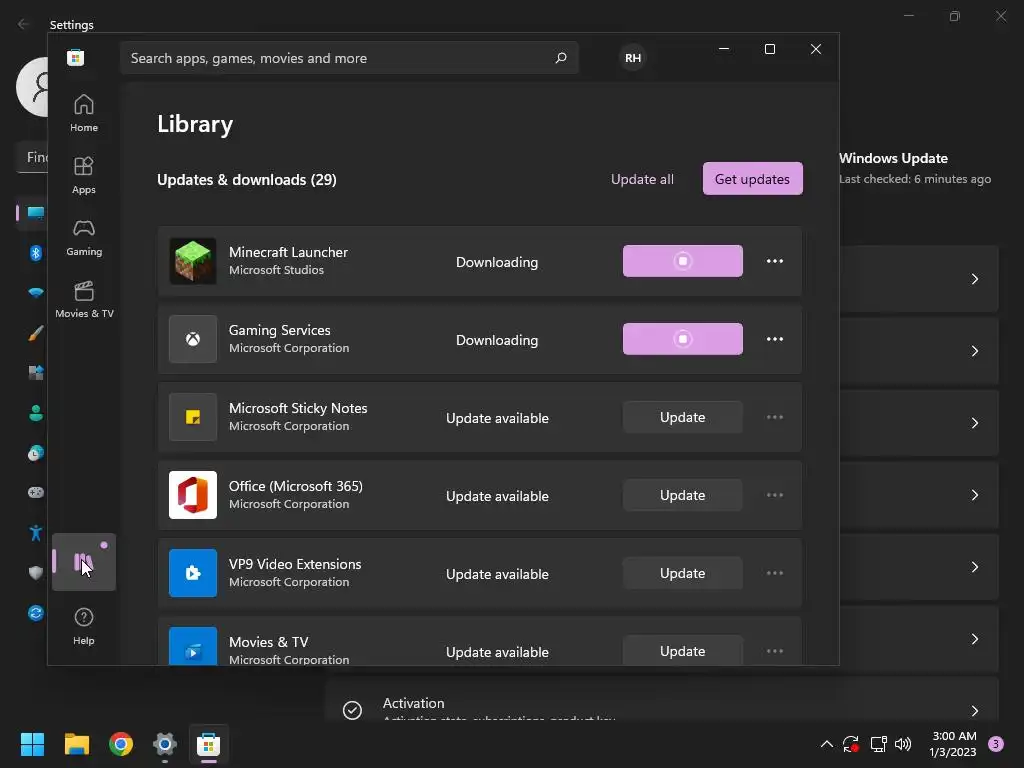Open Personalization brush icon in Settings
Screen dimensions: 1024x768
(35, 333)
